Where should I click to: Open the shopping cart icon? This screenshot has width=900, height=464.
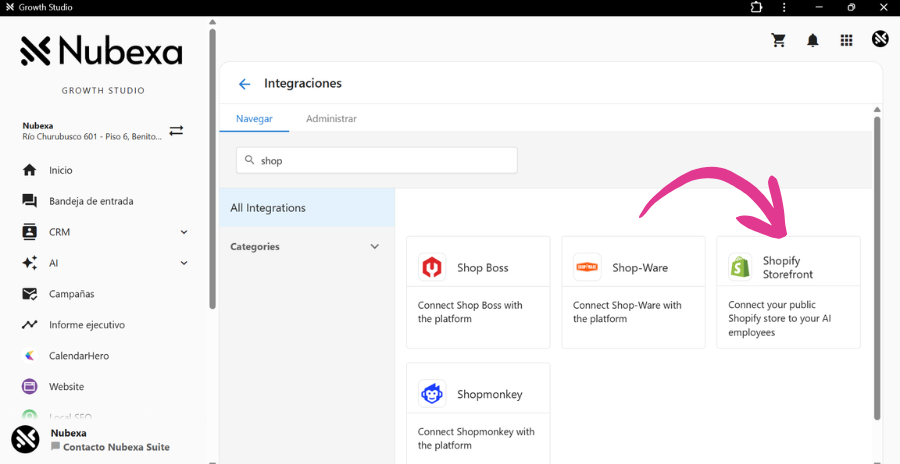[778, 40]
